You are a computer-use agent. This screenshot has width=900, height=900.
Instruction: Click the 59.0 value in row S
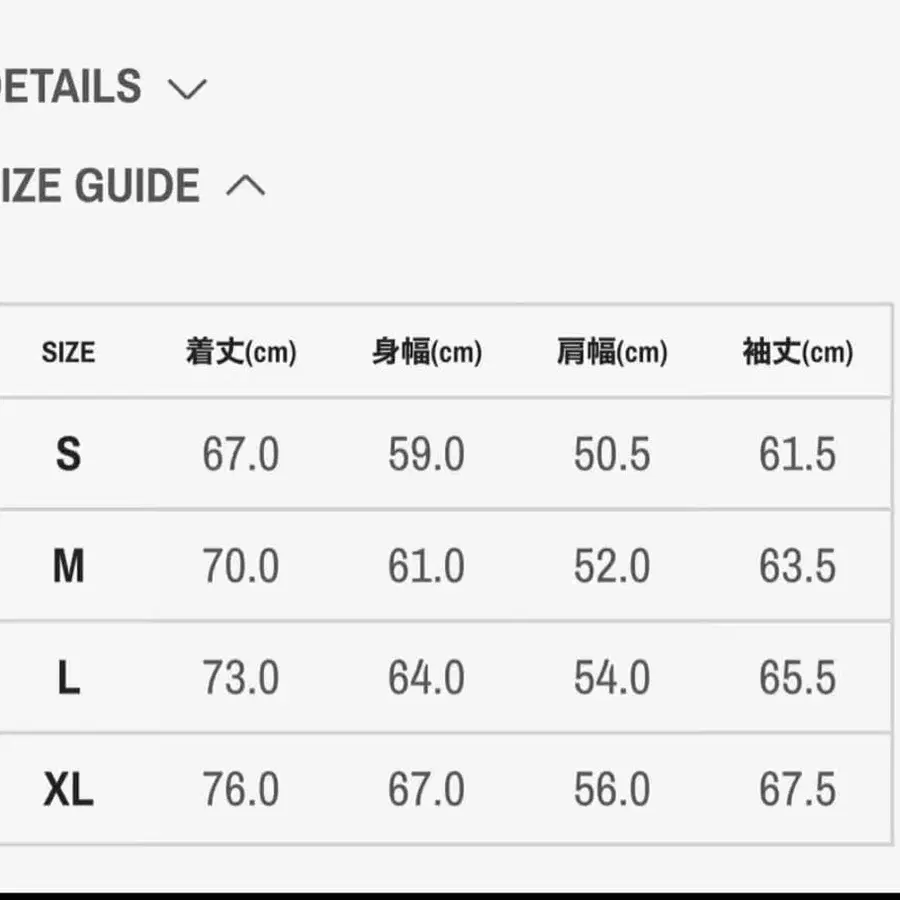tap(427, 455)
